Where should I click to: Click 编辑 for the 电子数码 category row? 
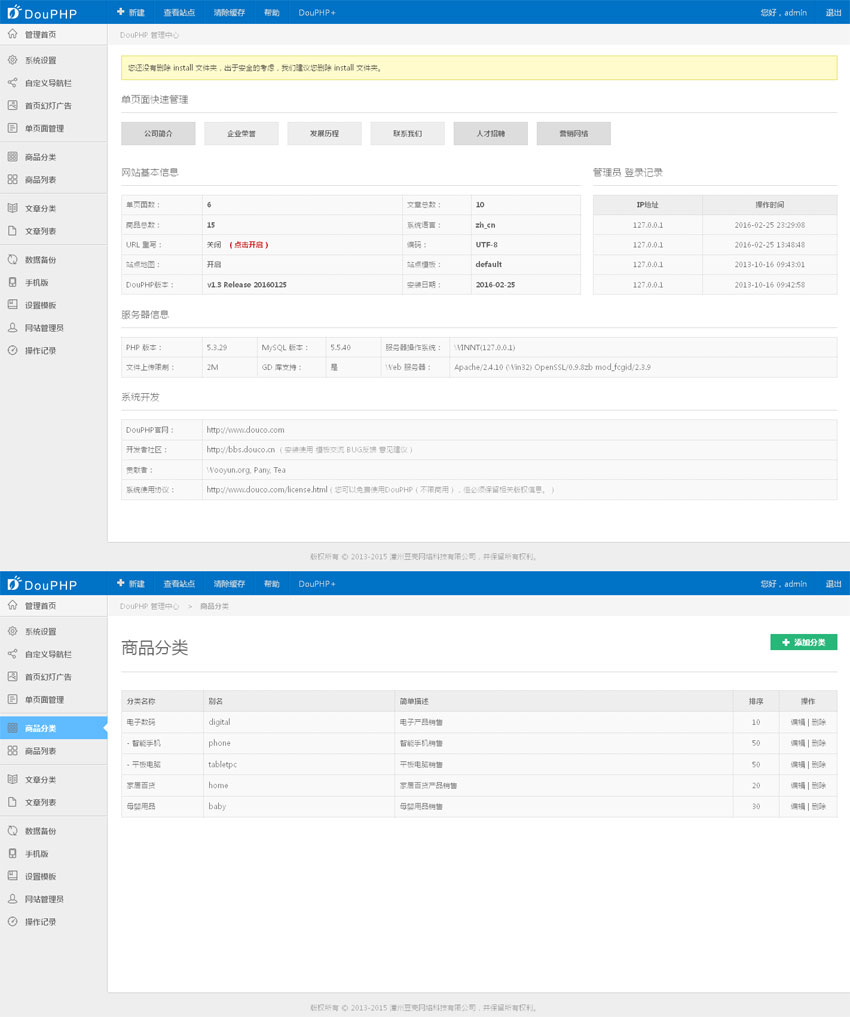797,722
